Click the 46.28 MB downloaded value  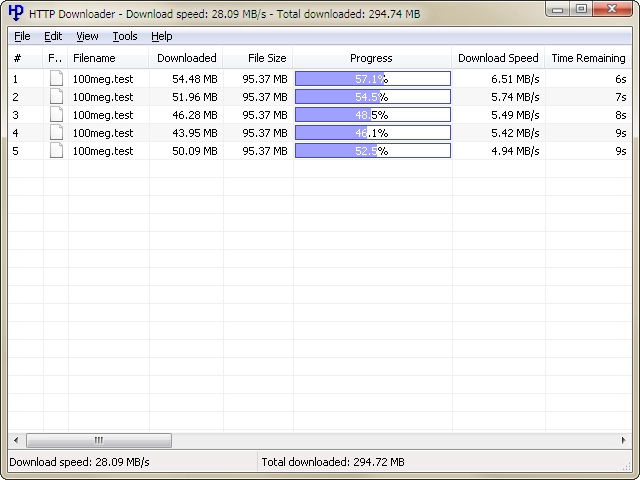click(195, 115)
